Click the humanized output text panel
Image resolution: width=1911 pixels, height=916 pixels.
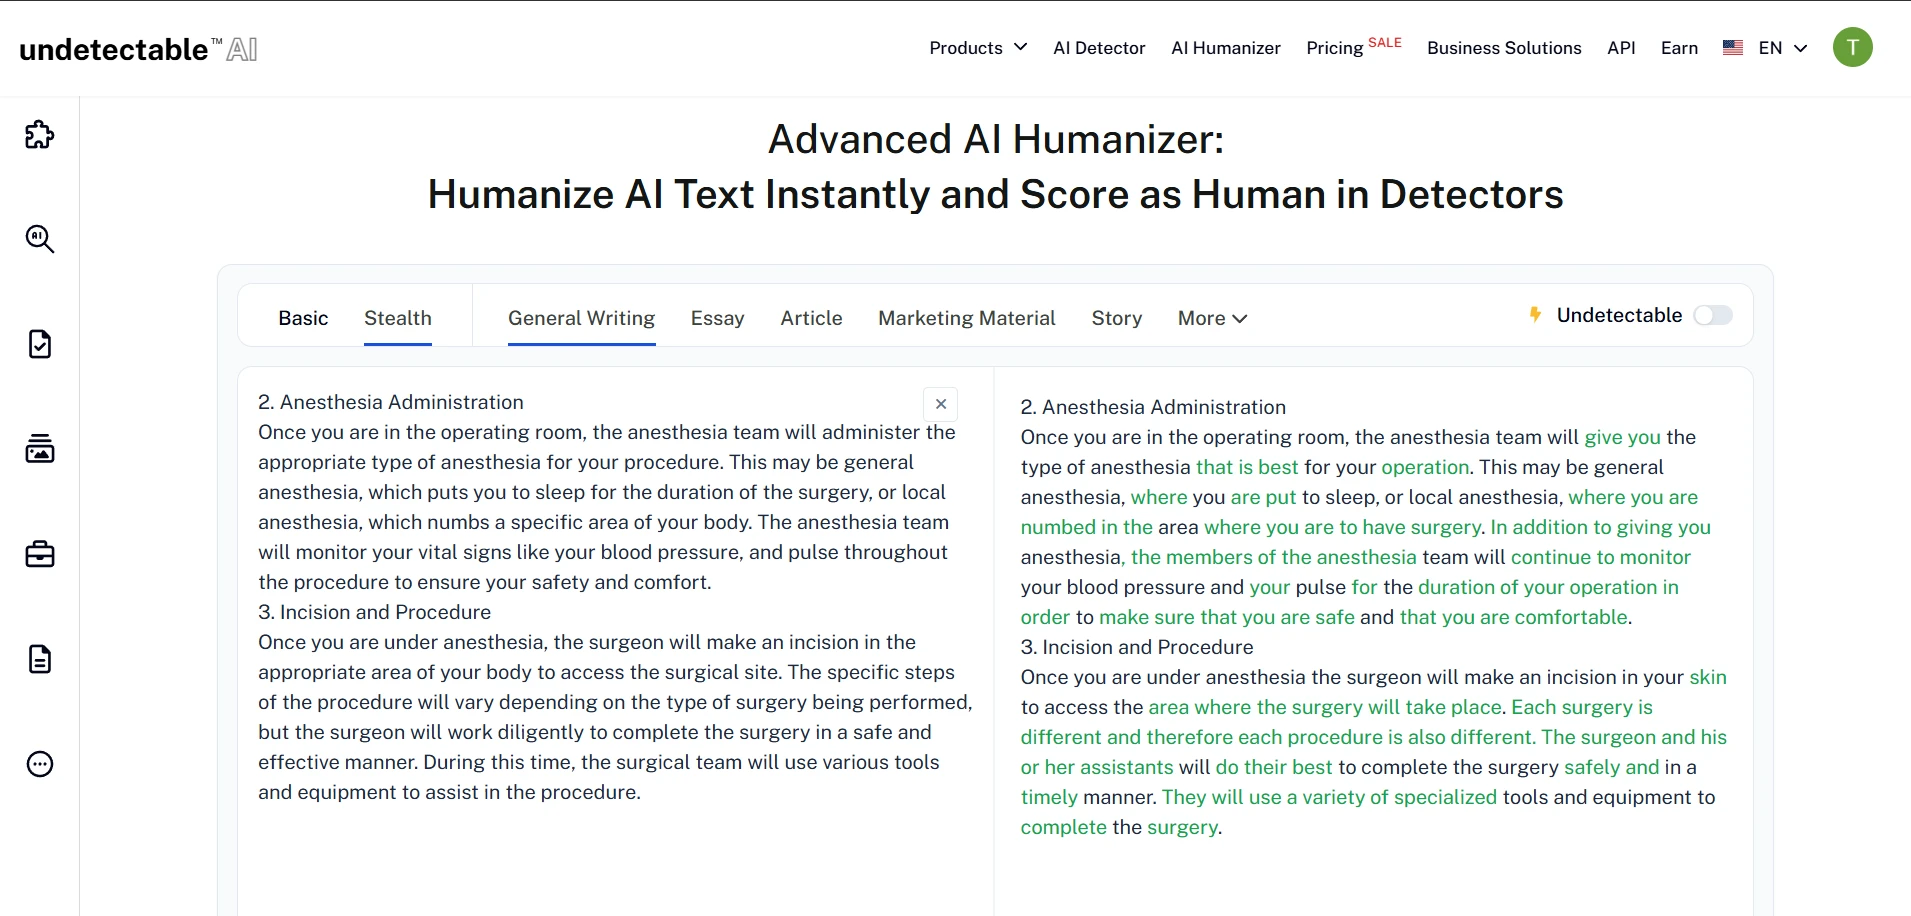tap(1374, 640)
